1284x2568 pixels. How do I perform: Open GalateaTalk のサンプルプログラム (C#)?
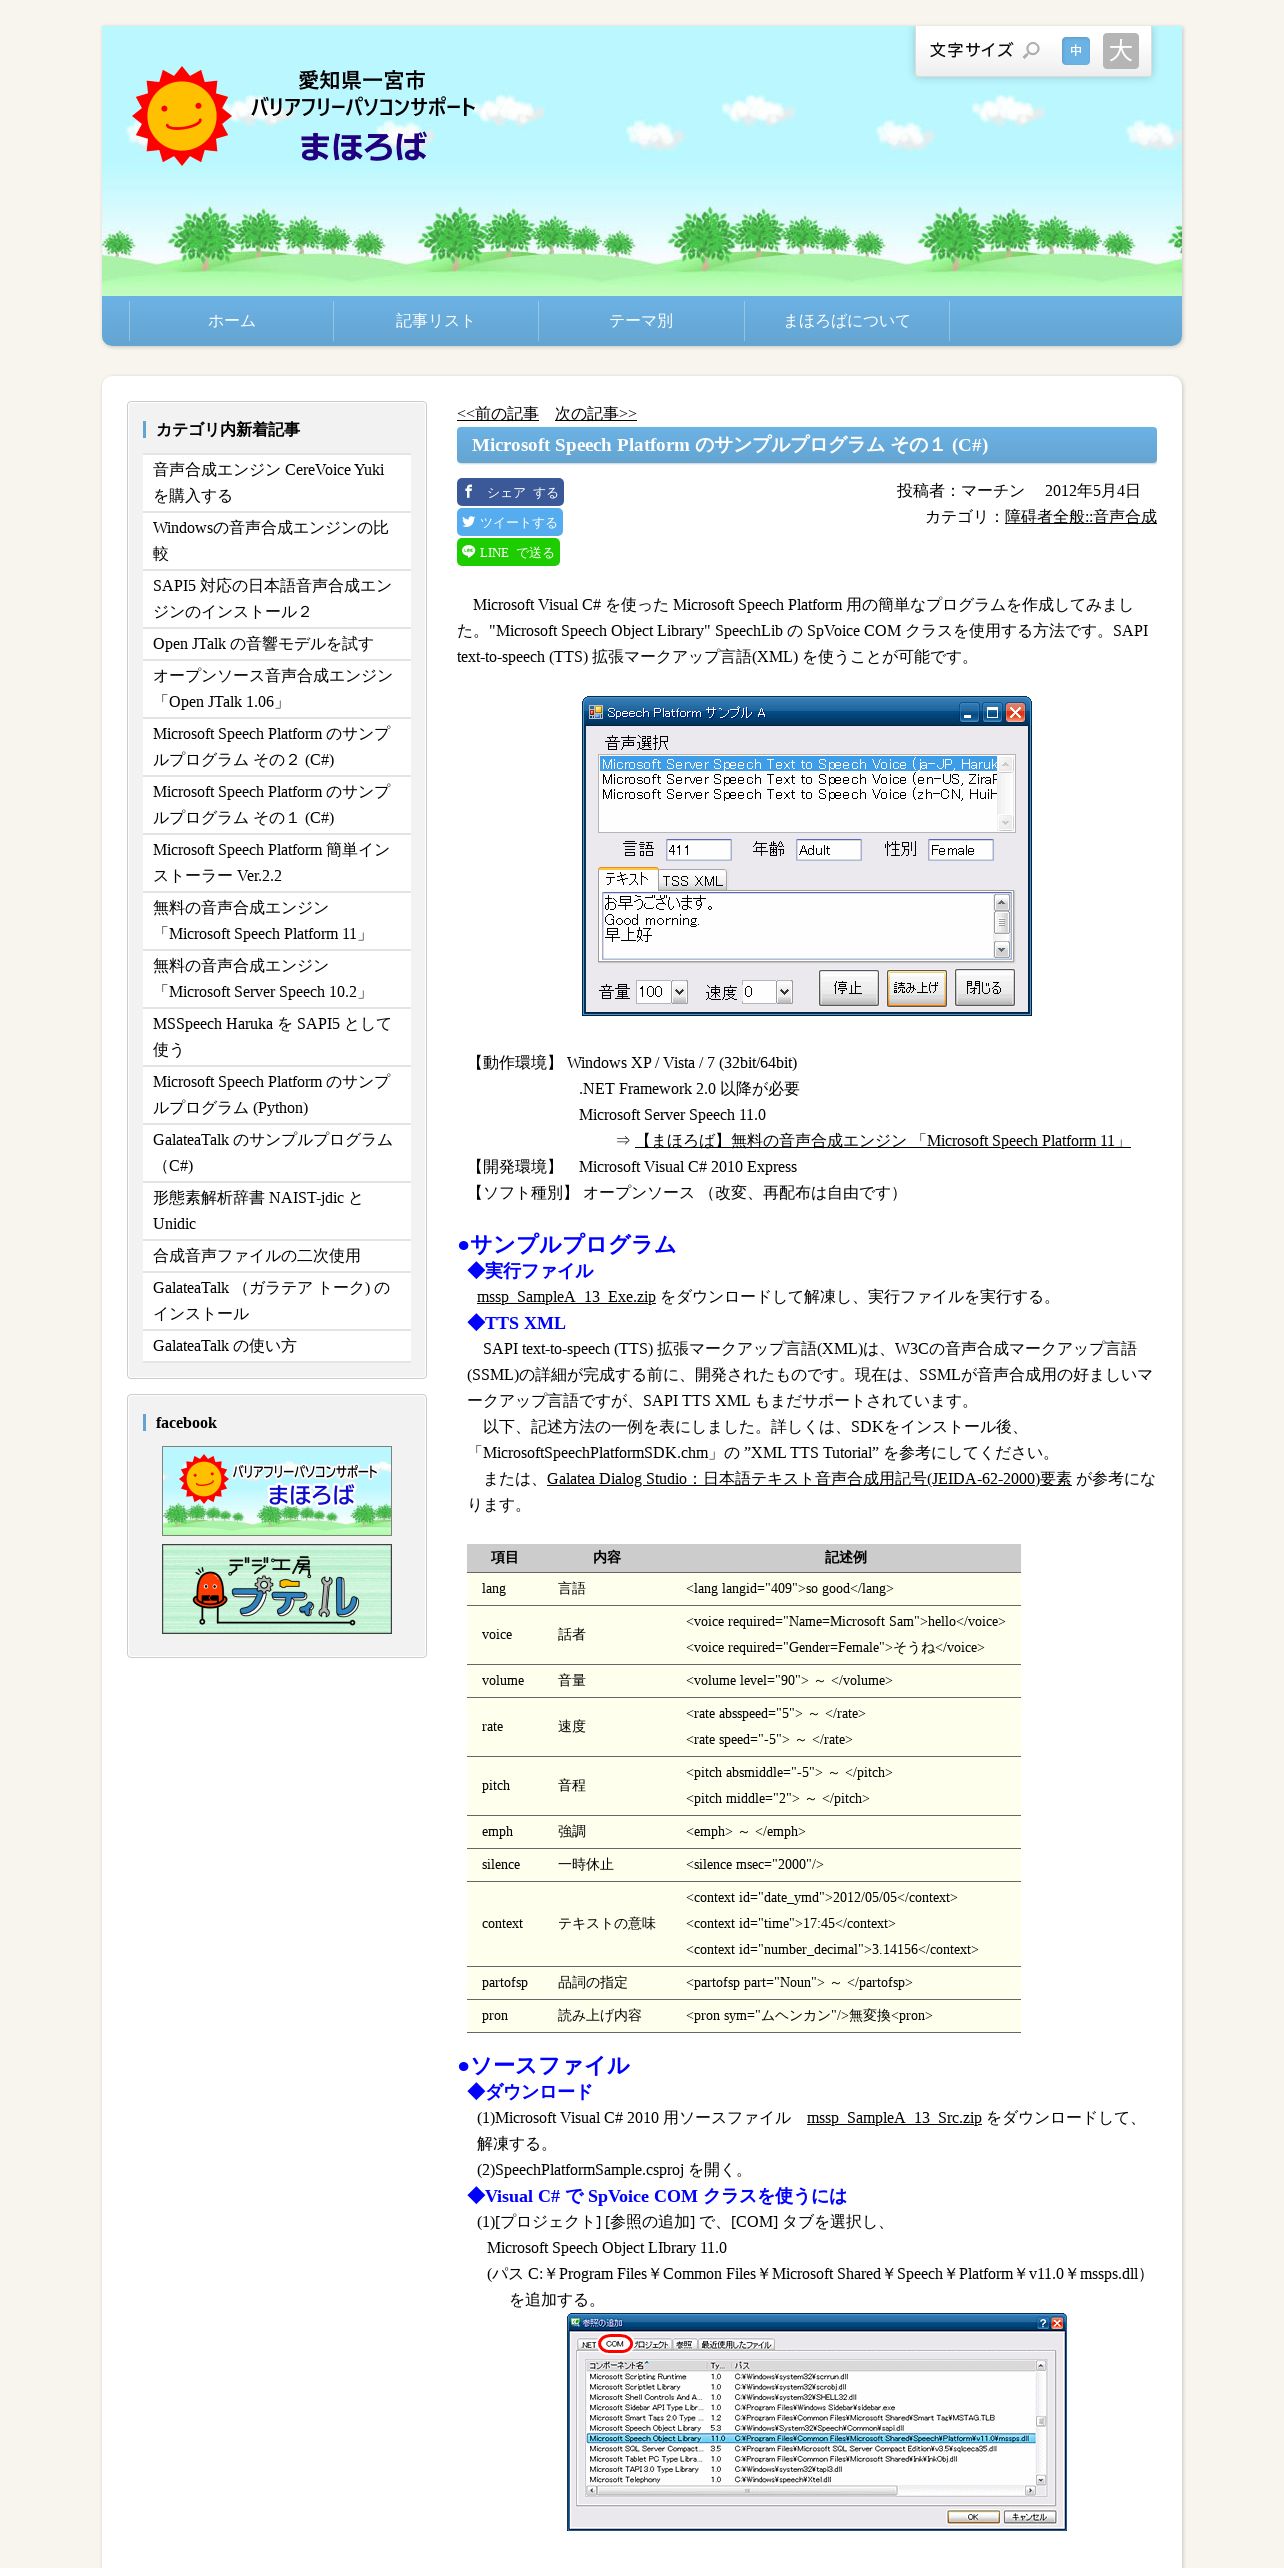pyautogui.click(x=277, y=1153)
